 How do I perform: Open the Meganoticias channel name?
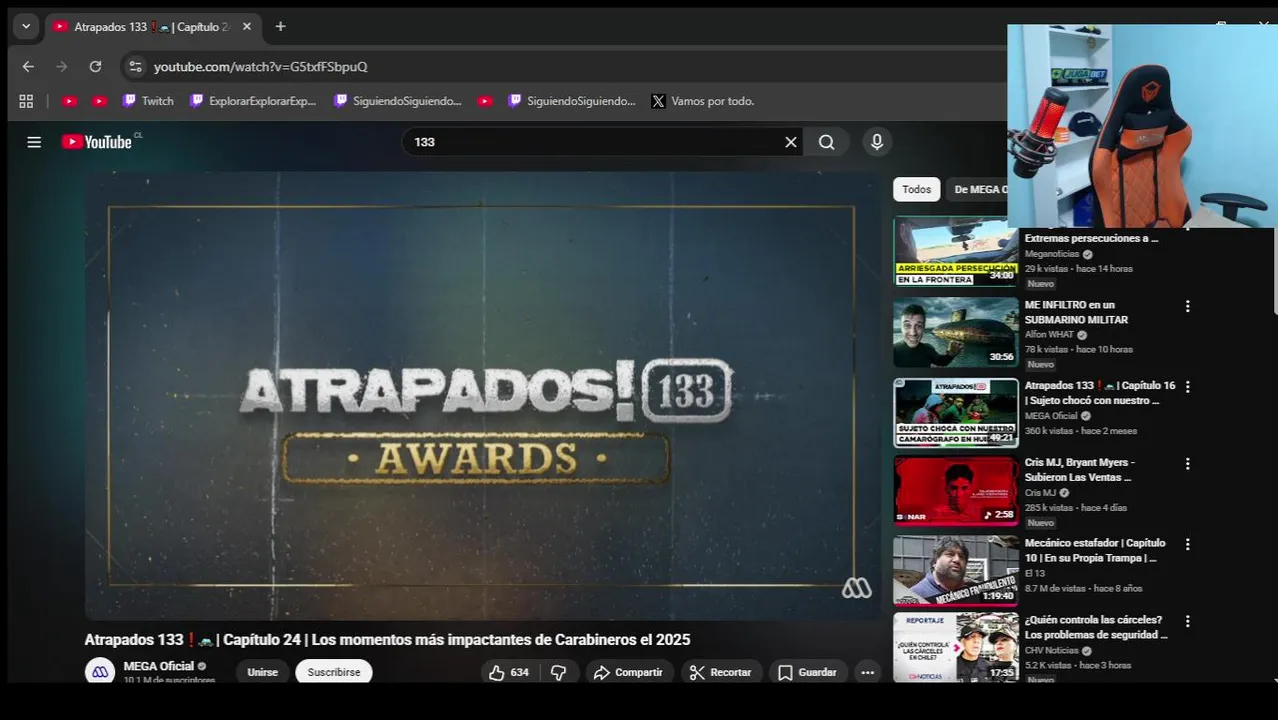tap(1052, 254)
